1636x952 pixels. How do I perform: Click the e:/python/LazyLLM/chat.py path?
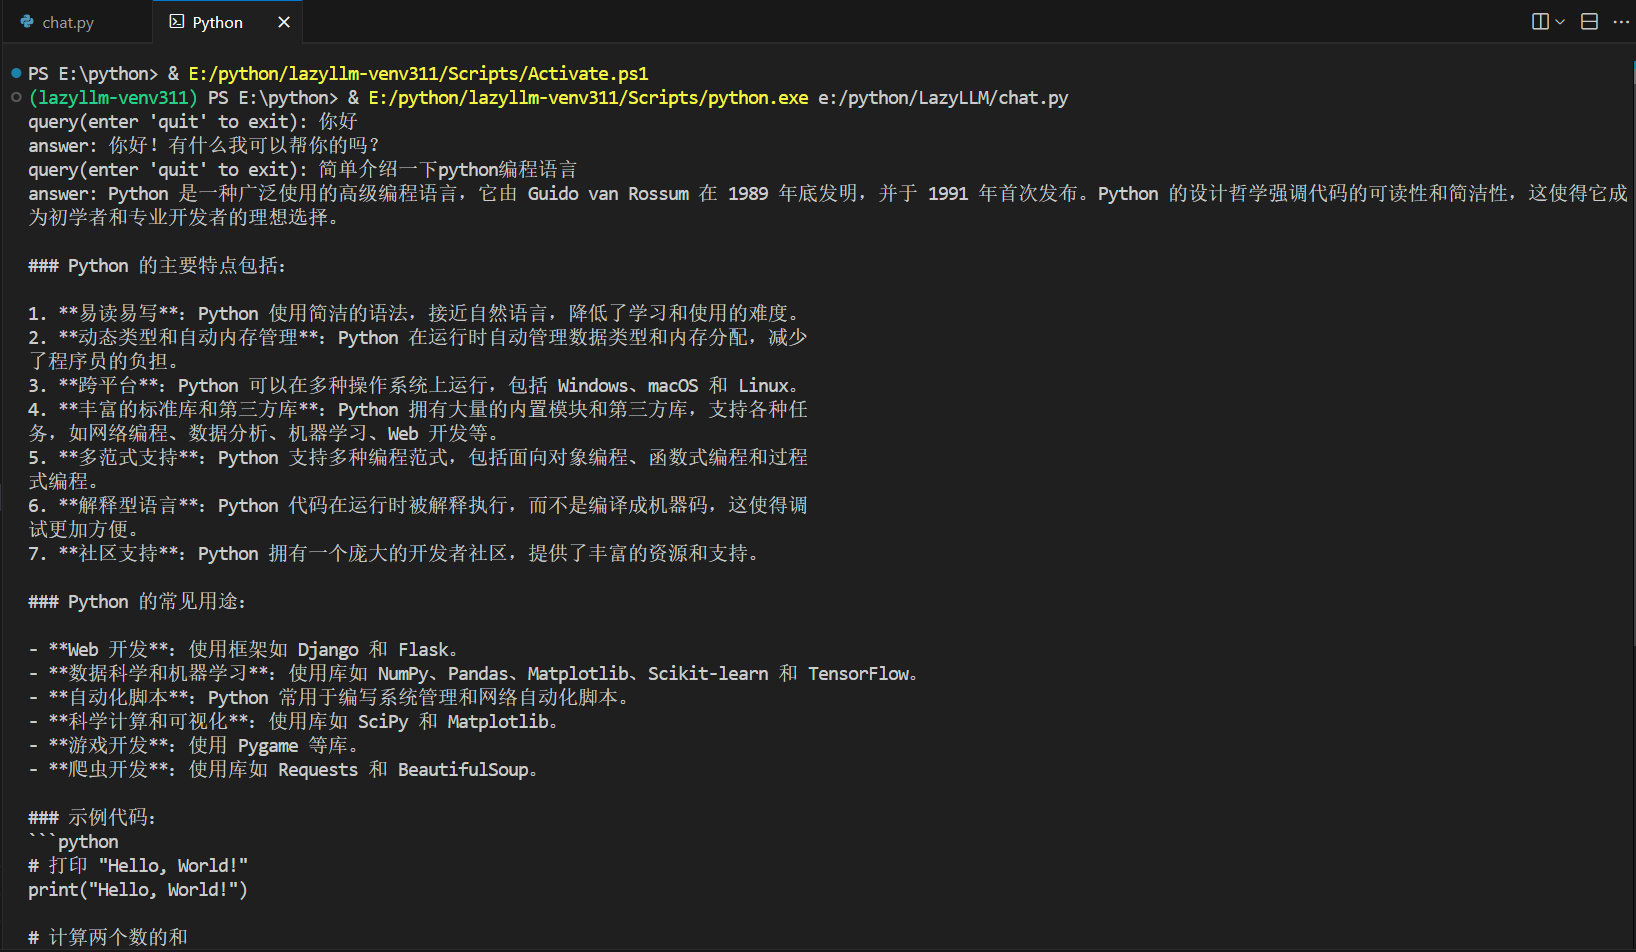943,98
